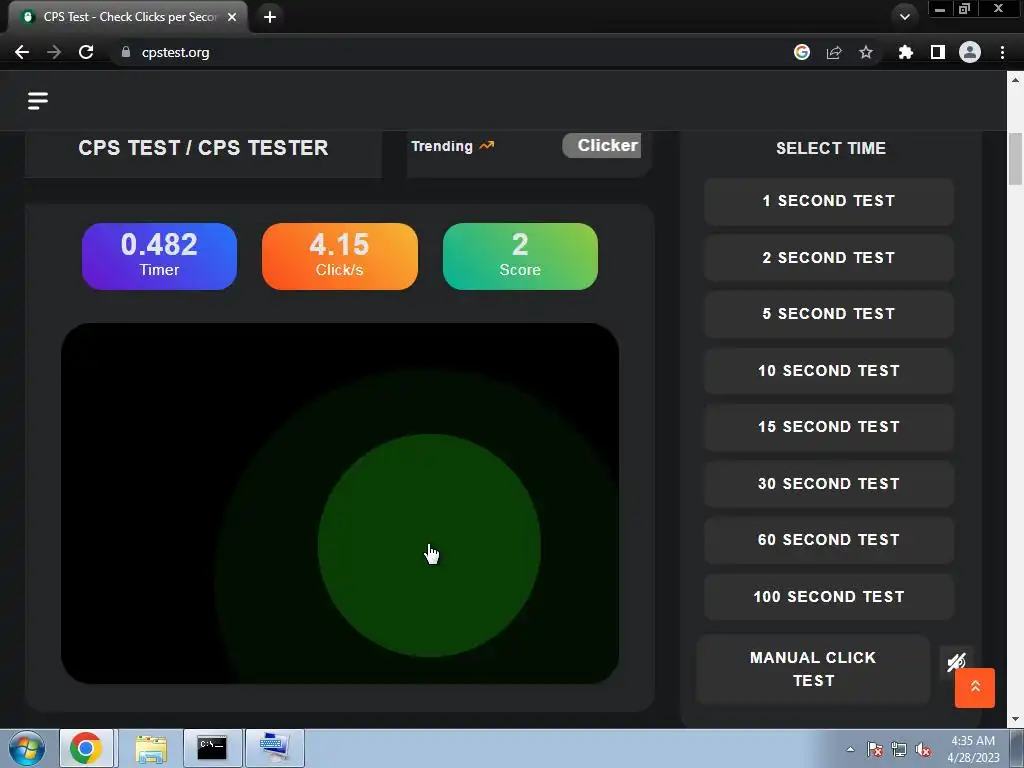Screen dimensions: 1024x768
Task: Open the Chrome profile avatar
Action: (970, 52)
